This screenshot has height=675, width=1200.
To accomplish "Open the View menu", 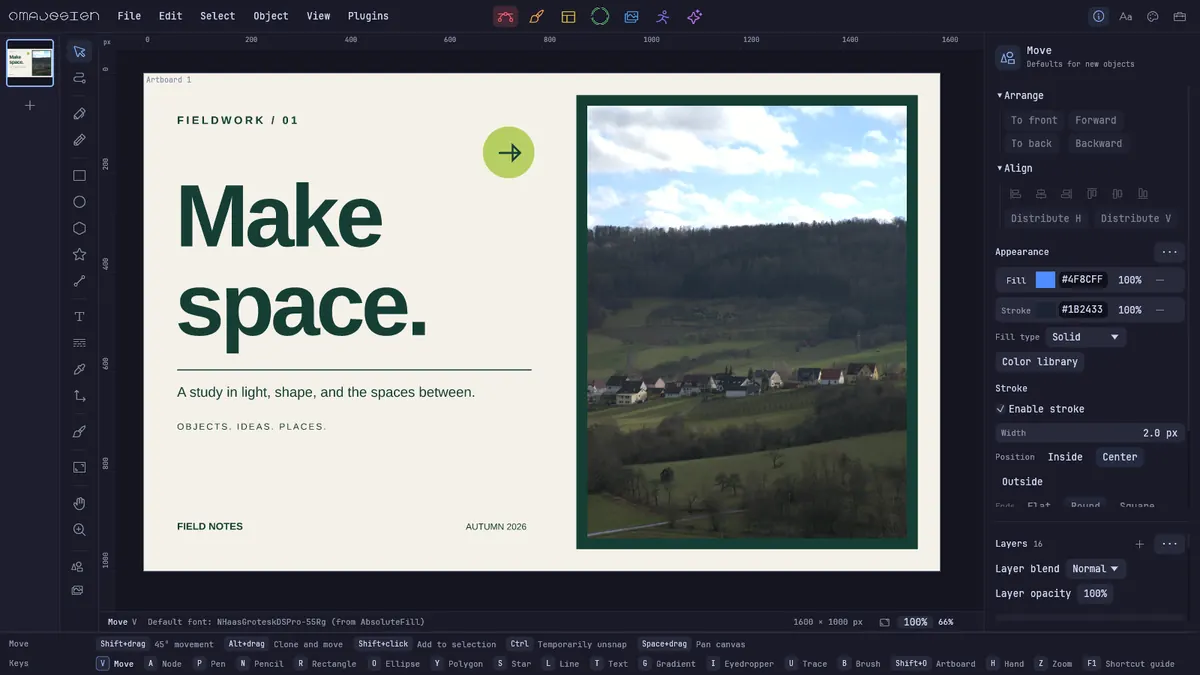I will 318,16.
